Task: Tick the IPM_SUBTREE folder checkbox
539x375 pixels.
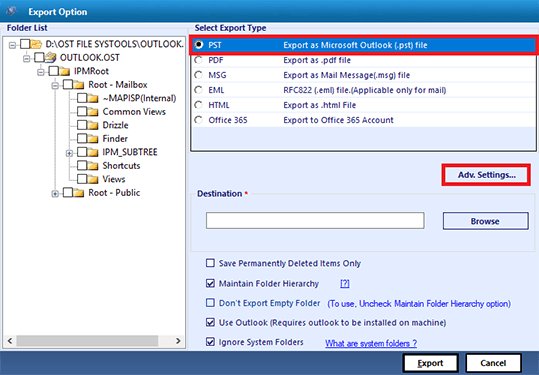Action: (x=82, y=152)
